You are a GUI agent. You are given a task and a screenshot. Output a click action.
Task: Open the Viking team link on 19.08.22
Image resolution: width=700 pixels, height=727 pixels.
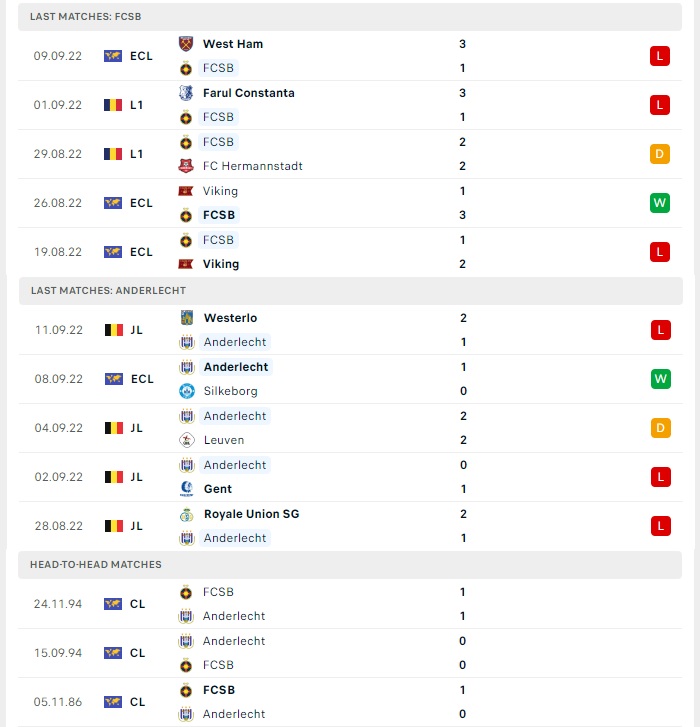tap(221, 264)
